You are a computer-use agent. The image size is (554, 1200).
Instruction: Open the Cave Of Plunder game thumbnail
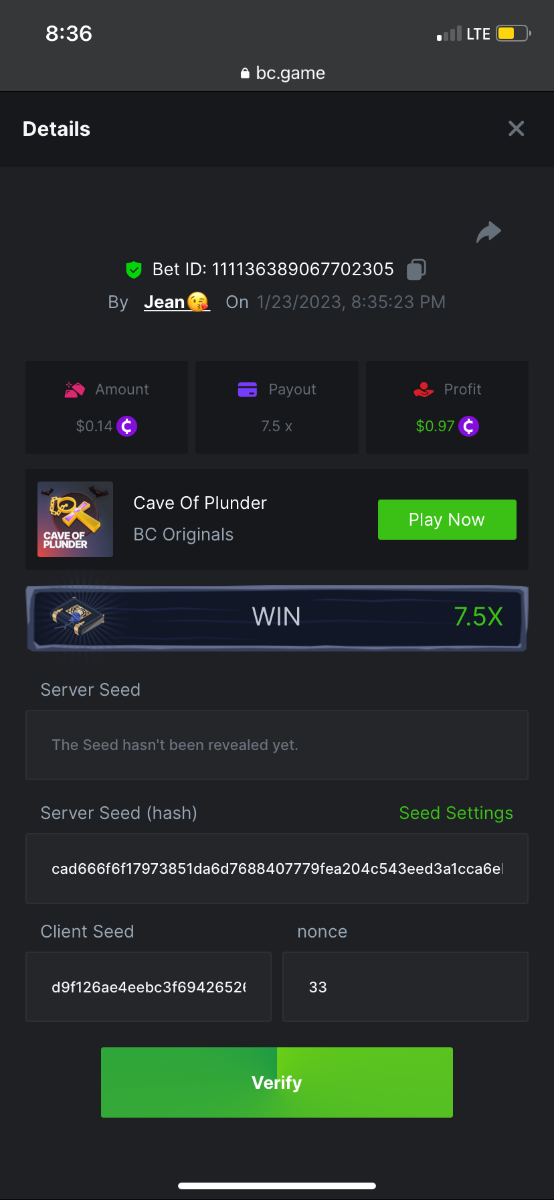(x=75, y=520)
